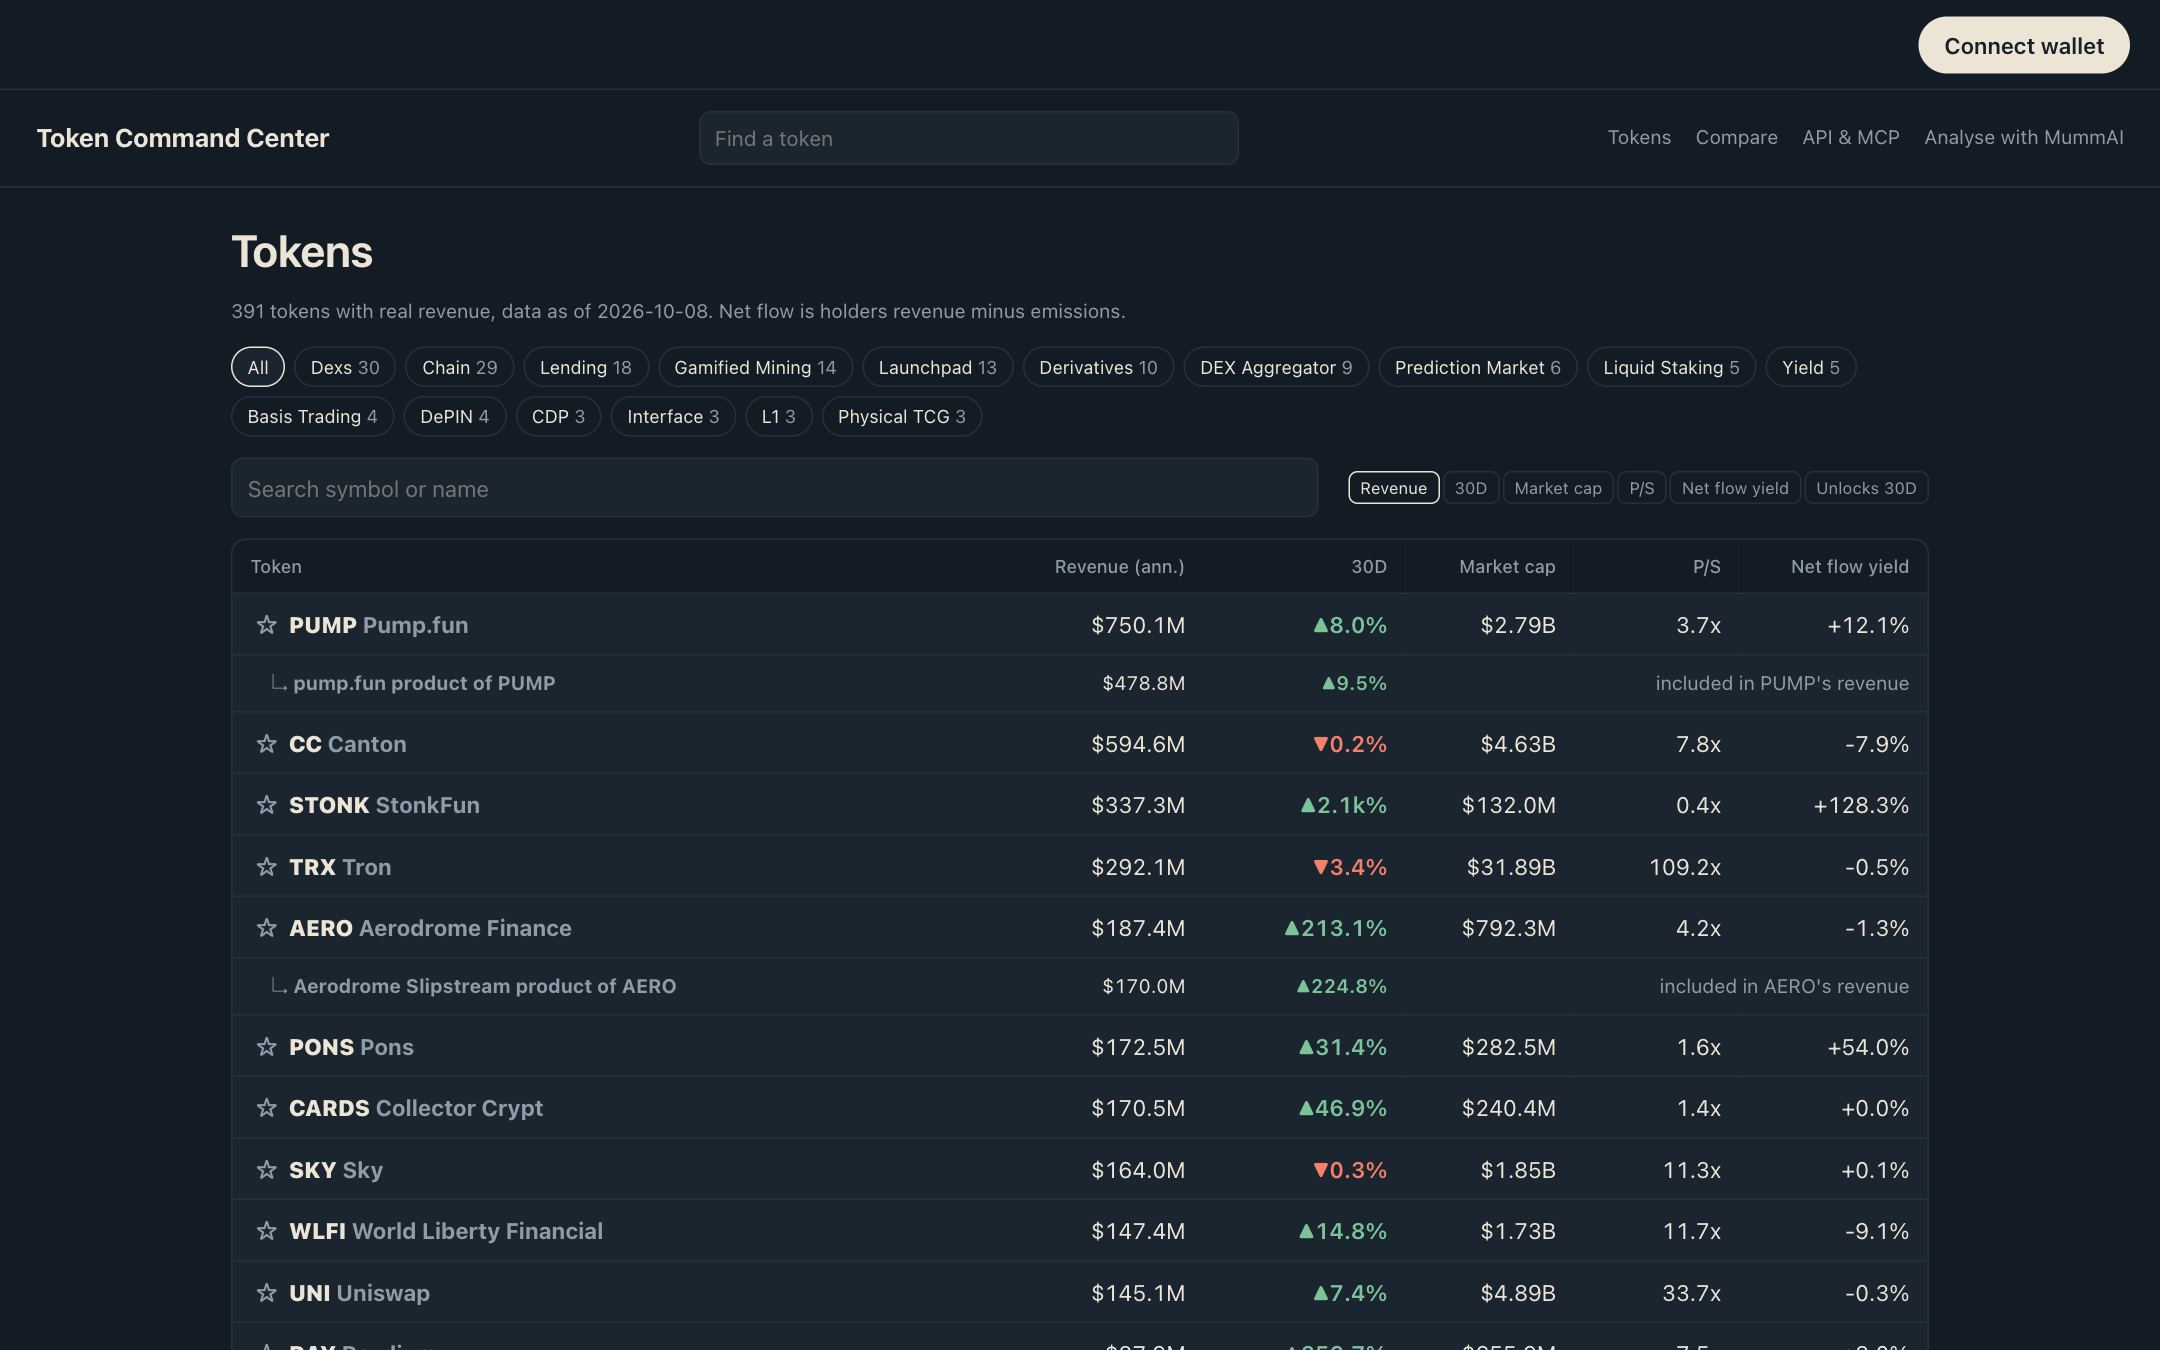Viewport: 2160px width, 1350px height.
Task: Open Tokens navigation link
Action: [x=1639, y=137]
